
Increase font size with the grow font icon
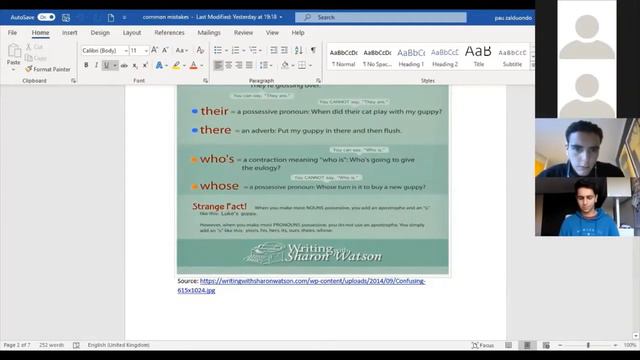pyautogui.click(x=154, y=50)
